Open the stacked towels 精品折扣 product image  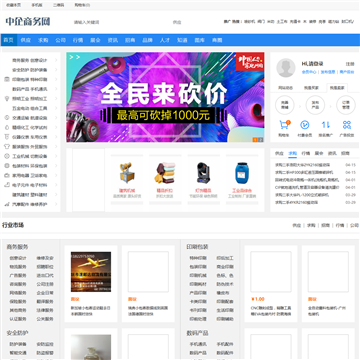tap(165, 173)
